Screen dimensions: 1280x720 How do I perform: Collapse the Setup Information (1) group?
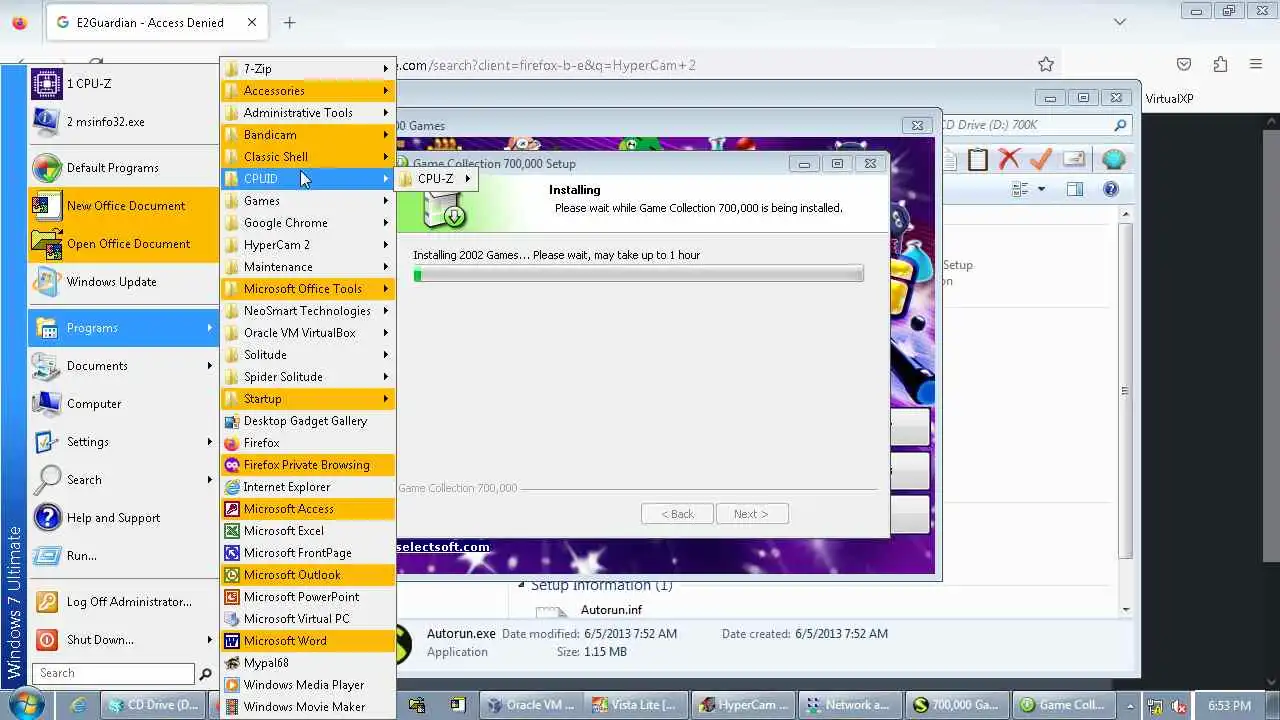(x=521, y=585)
